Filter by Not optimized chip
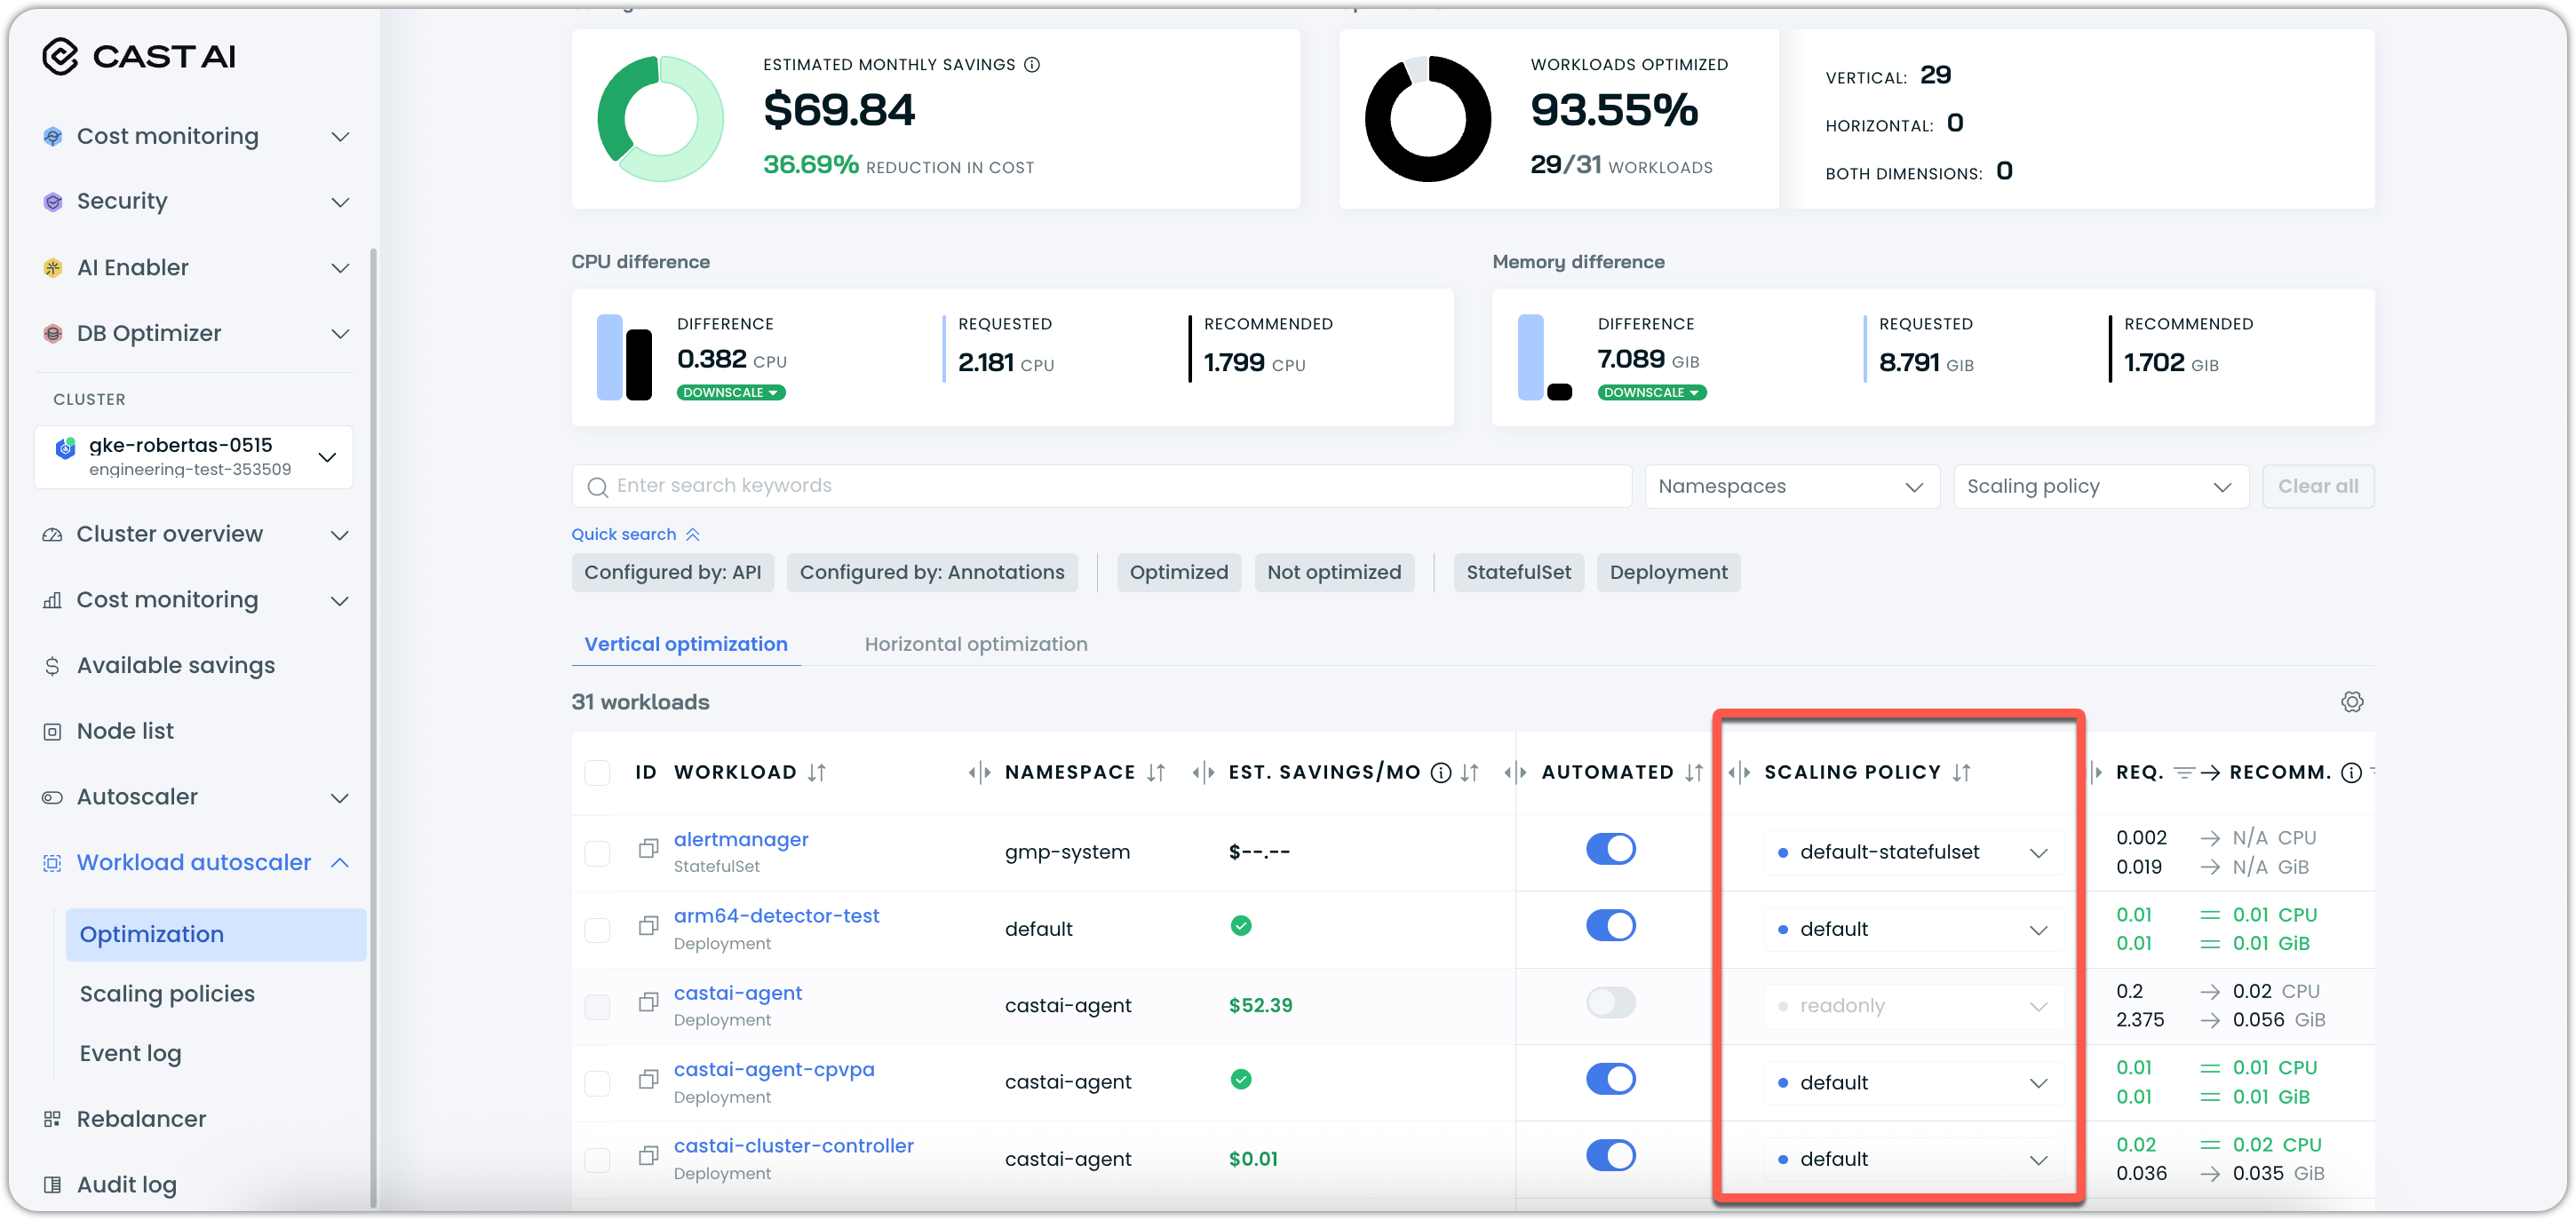2576x1220 pixels. click(x=1333, y=573)
